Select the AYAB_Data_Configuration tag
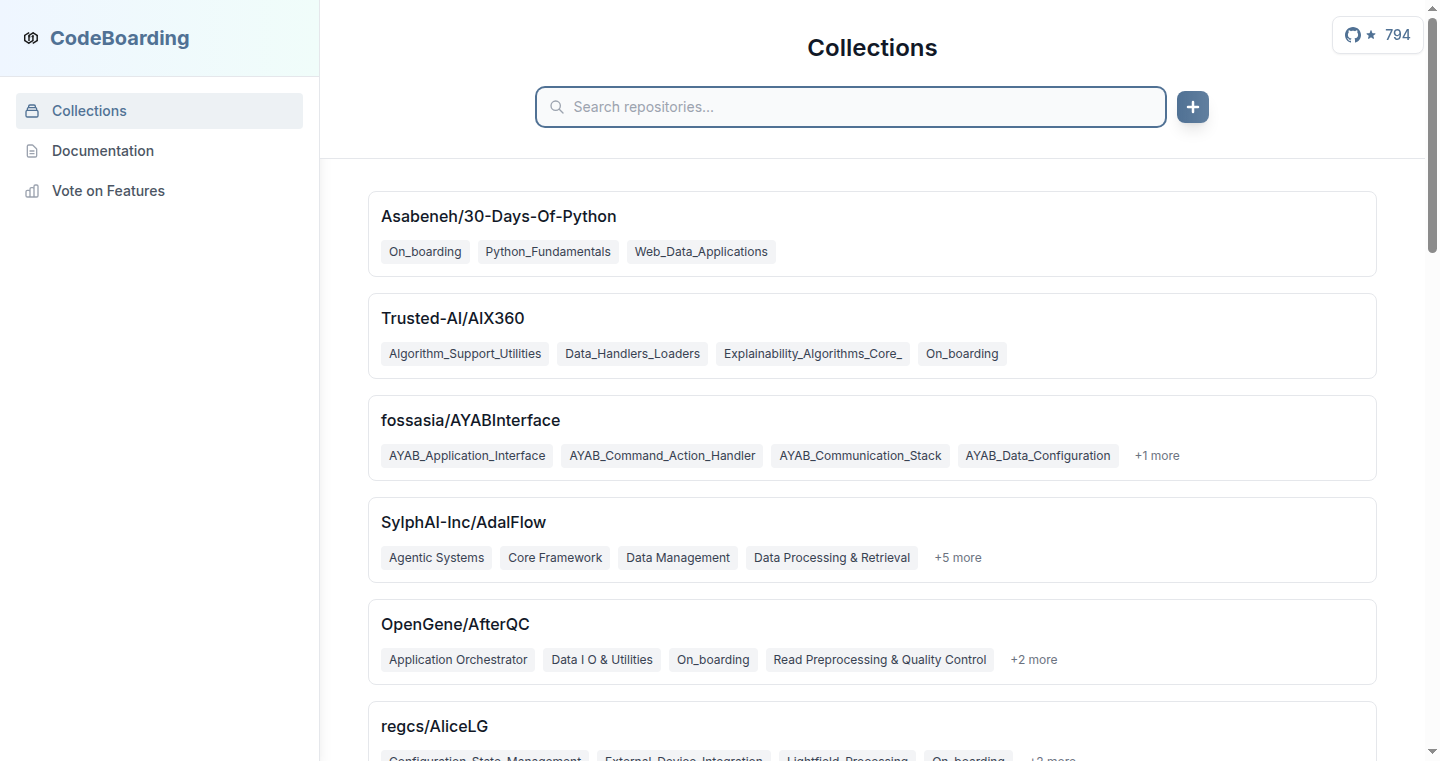 coord(1038,456)
